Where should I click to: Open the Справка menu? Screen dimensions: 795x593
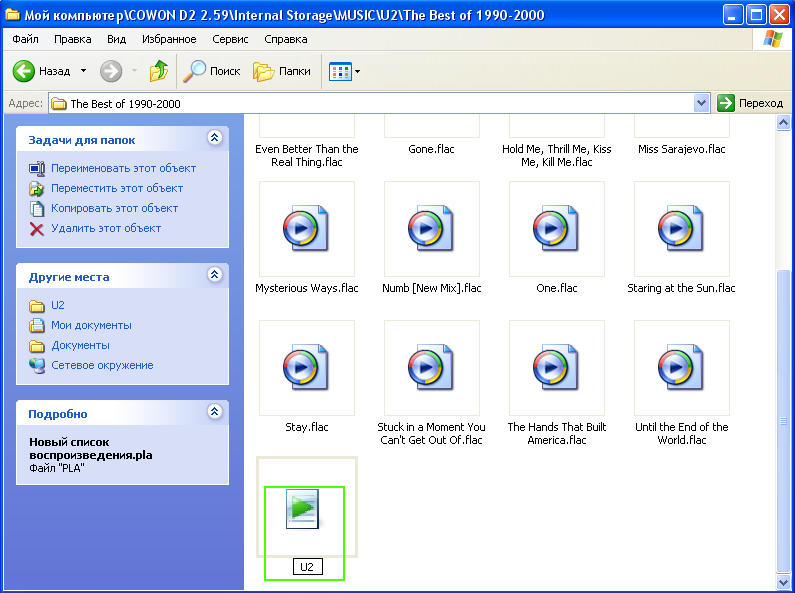[x=285, y=39]
